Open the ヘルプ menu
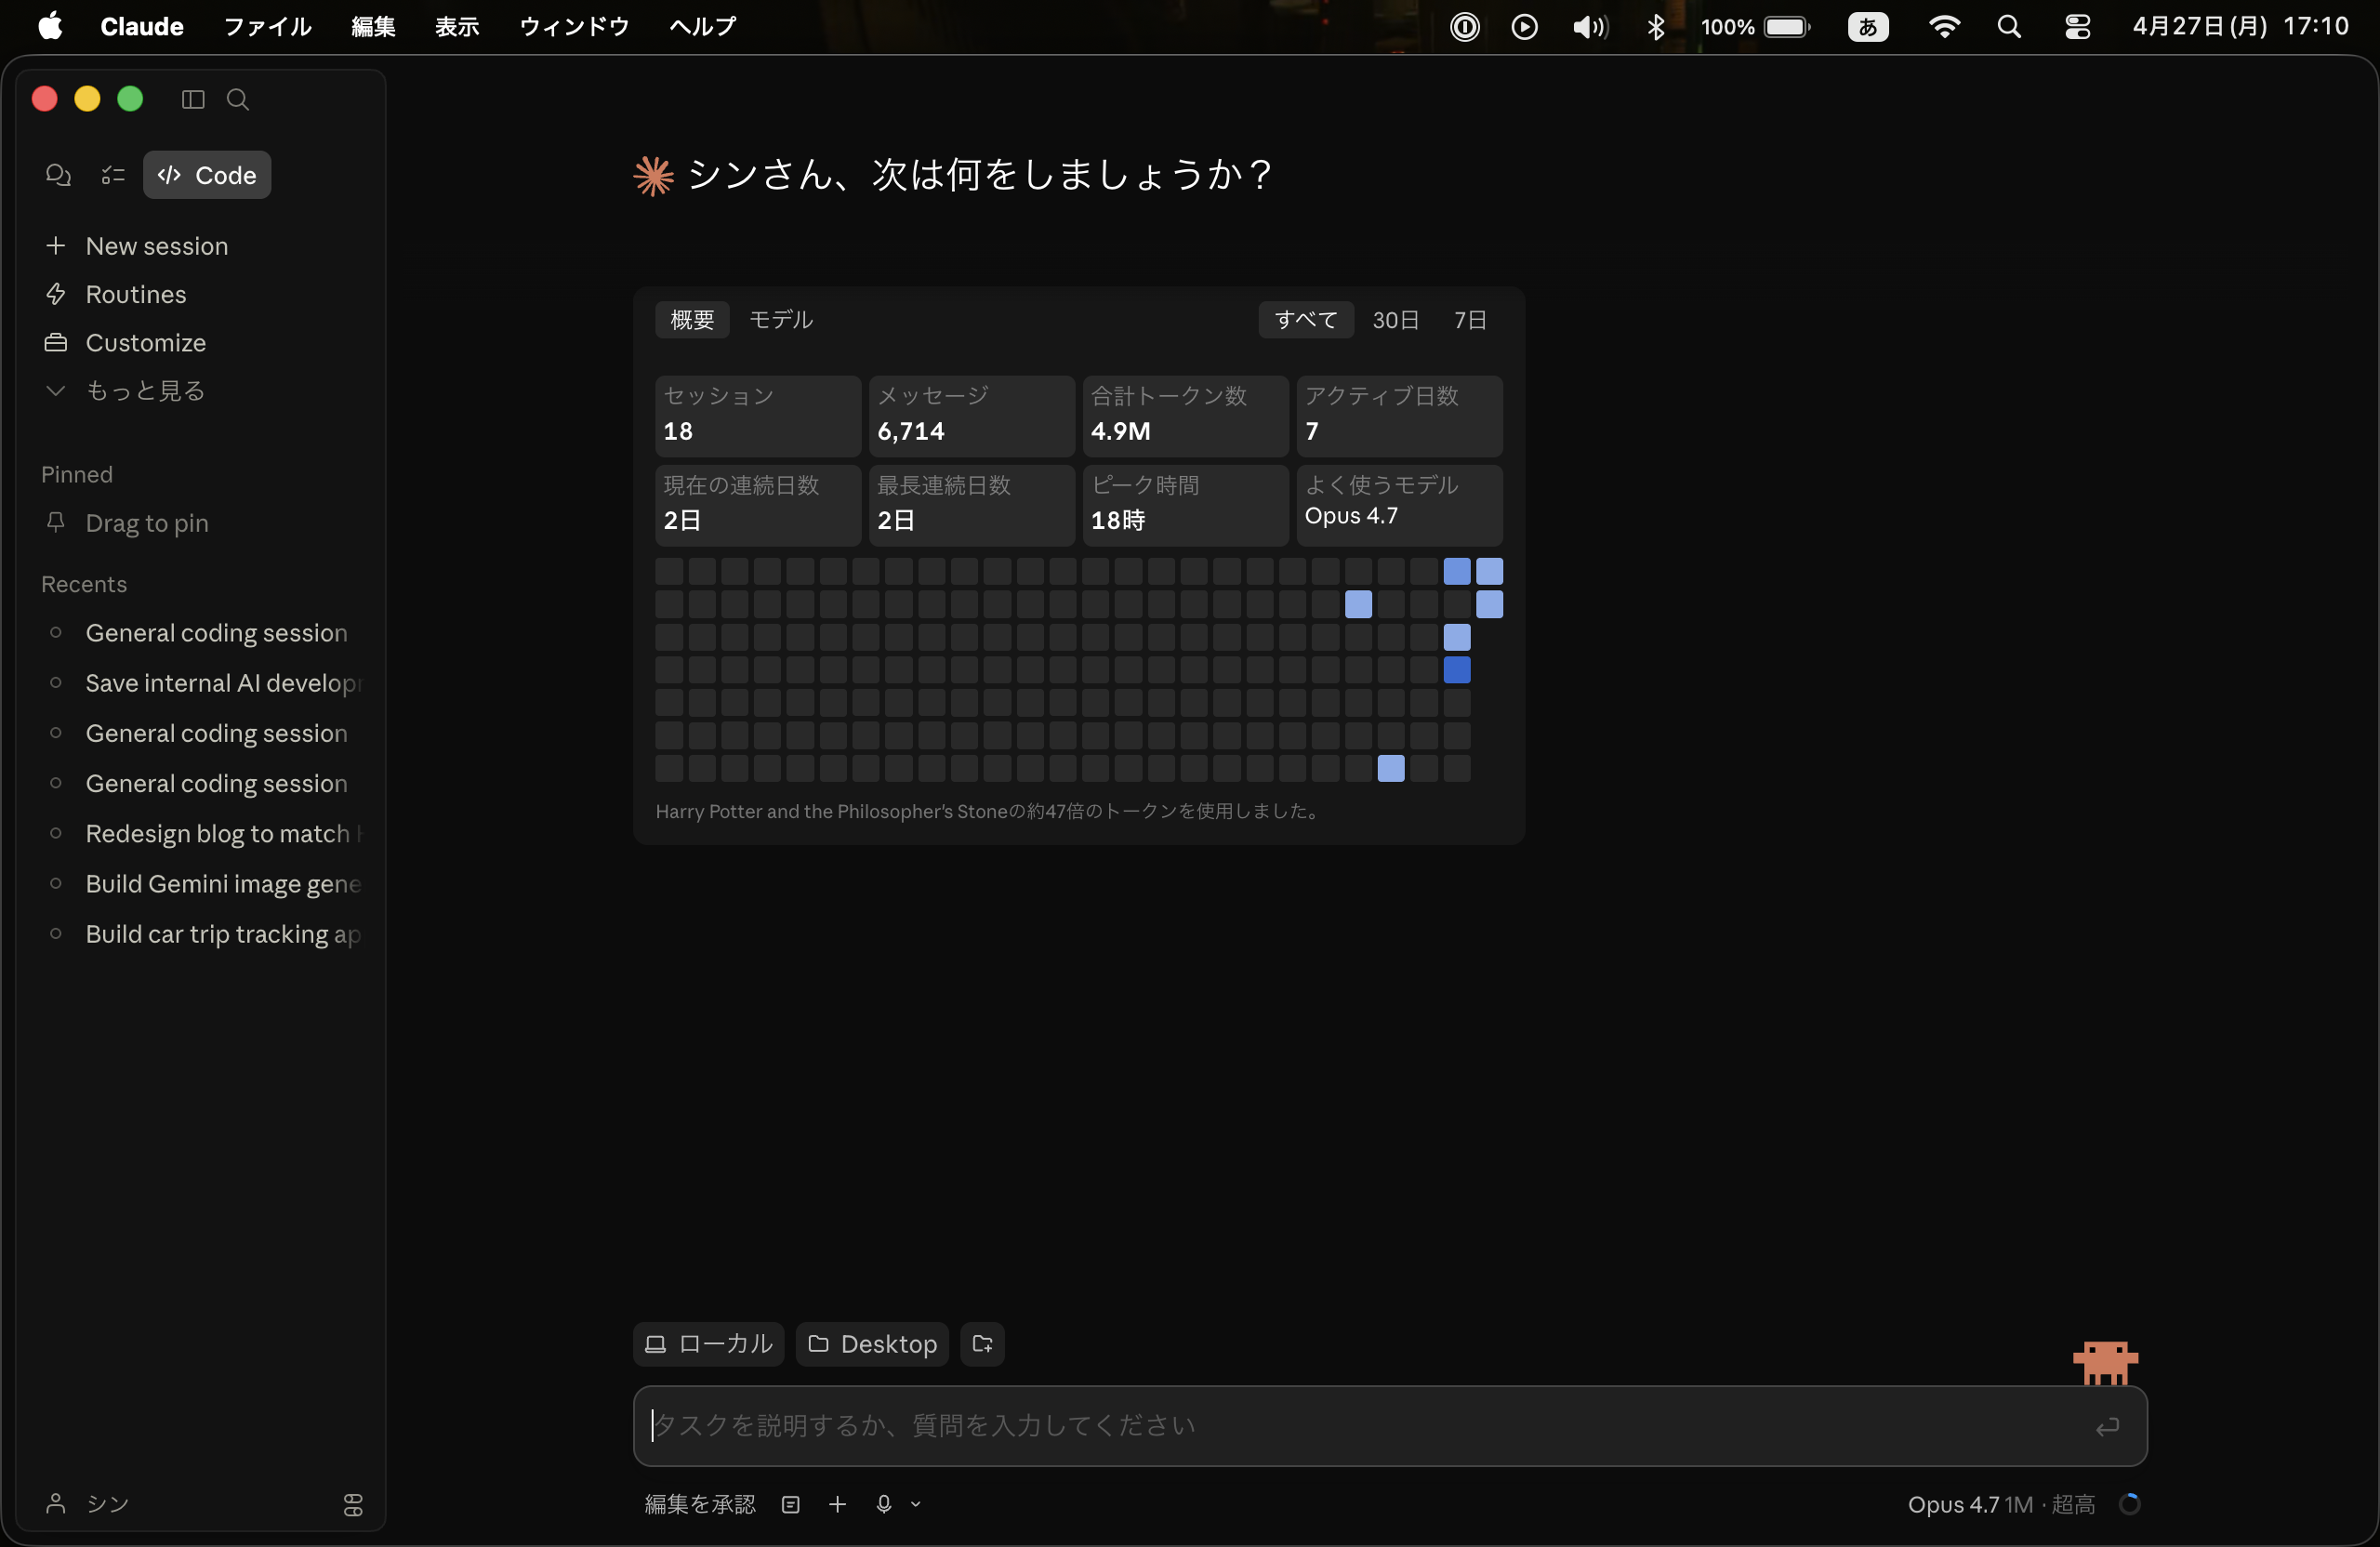Viewport: 2380px width, 1547px height. (x=702, y=26)
